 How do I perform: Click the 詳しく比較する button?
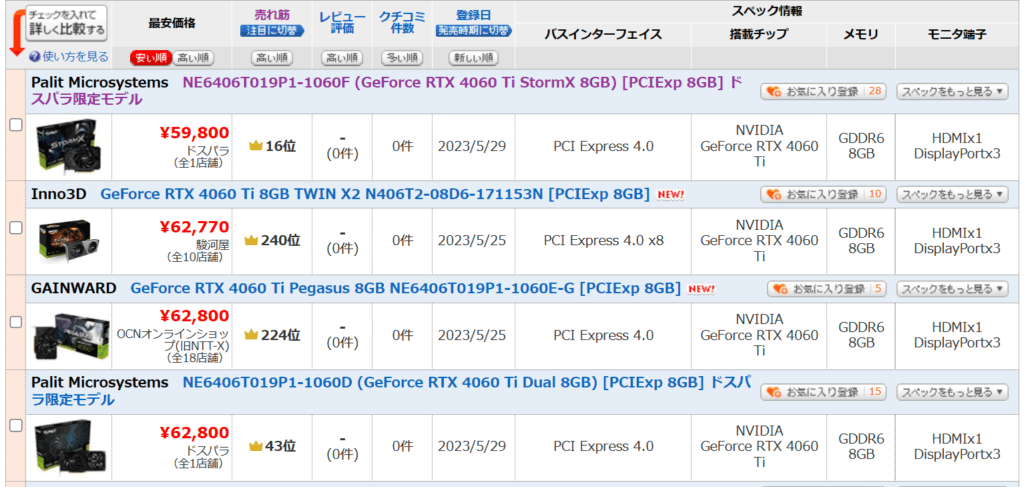point(66,22)
